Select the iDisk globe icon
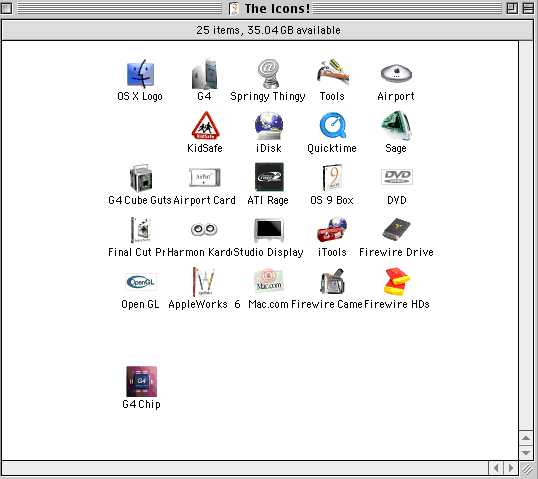Viewport: 538px width, 479px height. pyautogui.click(x=269, y=126)
